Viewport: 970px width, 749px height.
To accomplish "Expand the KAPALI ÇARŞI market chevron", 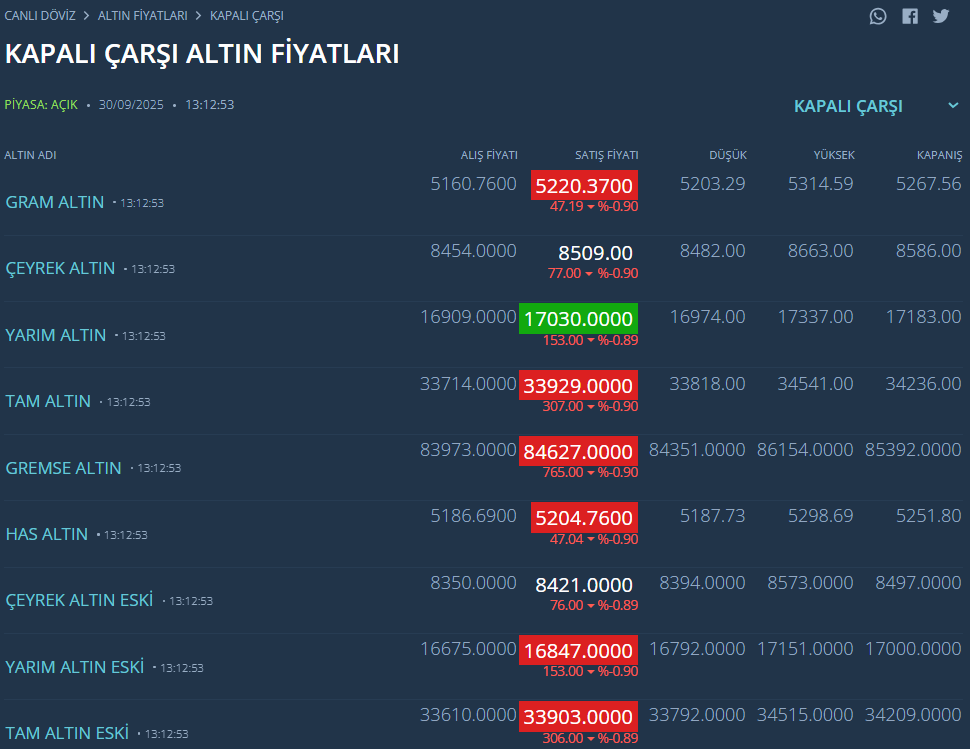I will pyautogui.click(x=953, y=105).
